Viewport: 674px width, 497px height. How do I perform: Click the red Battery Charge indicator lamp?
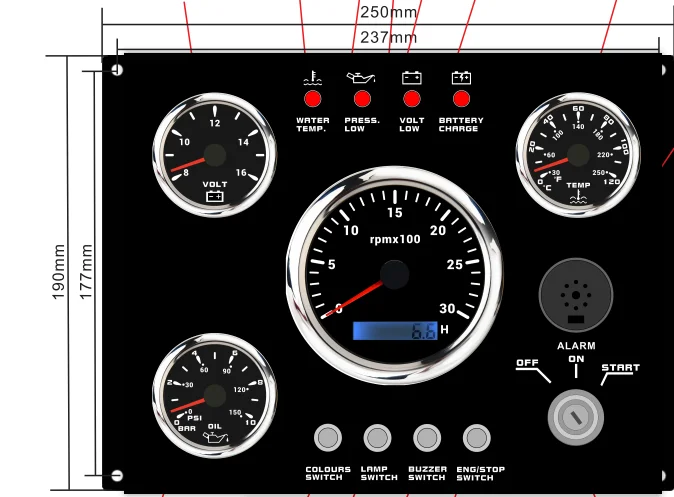461,99
